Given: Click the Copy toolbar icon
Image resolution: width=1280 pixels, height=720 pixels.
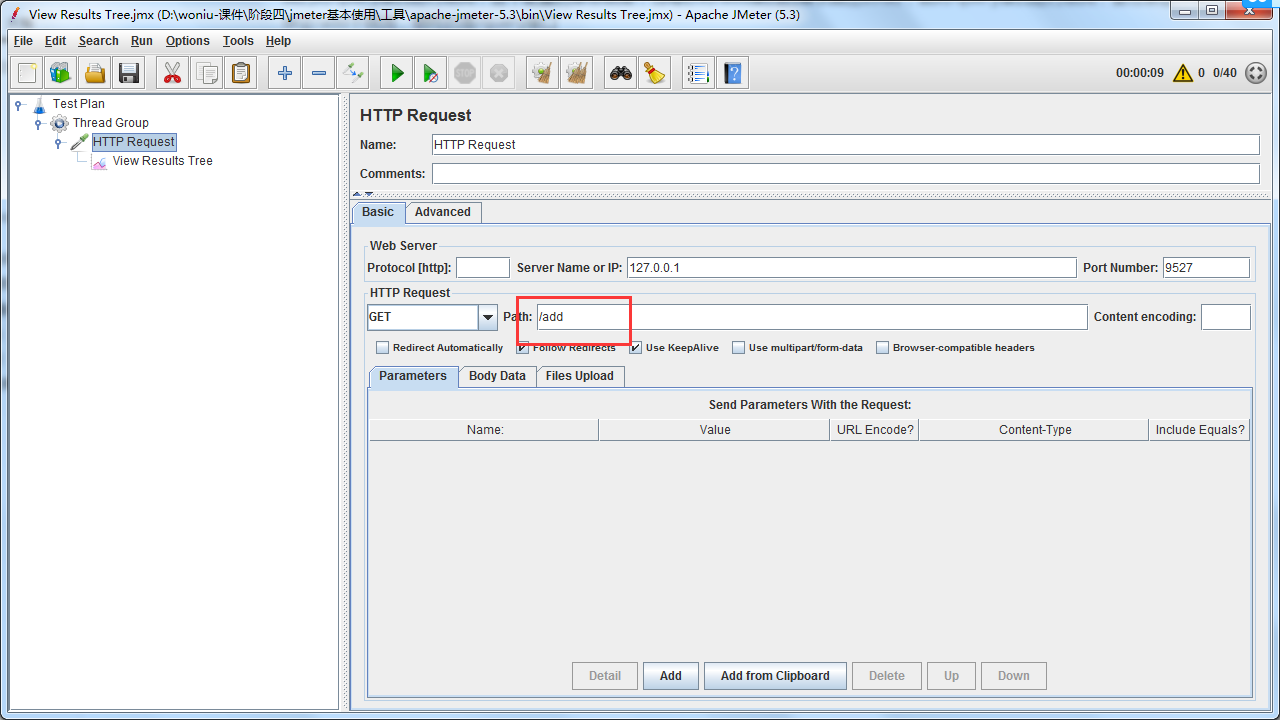Looking at the screenshot, I should tap(207, 73).
